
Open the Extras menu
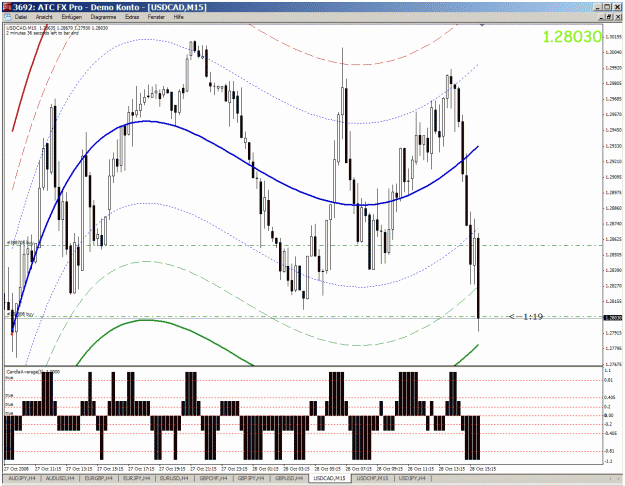pyautogui.click(x=132, y=17)
